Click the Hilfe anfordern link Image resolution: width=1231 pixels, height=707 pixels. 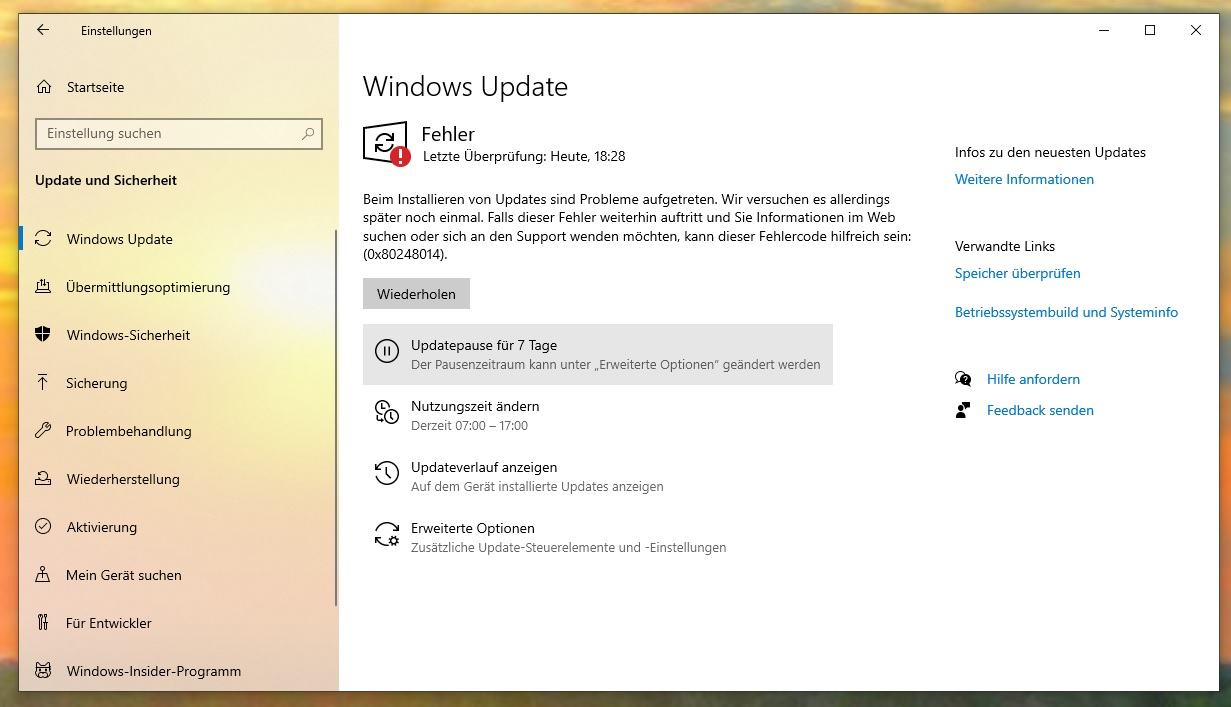point(1033,379)
